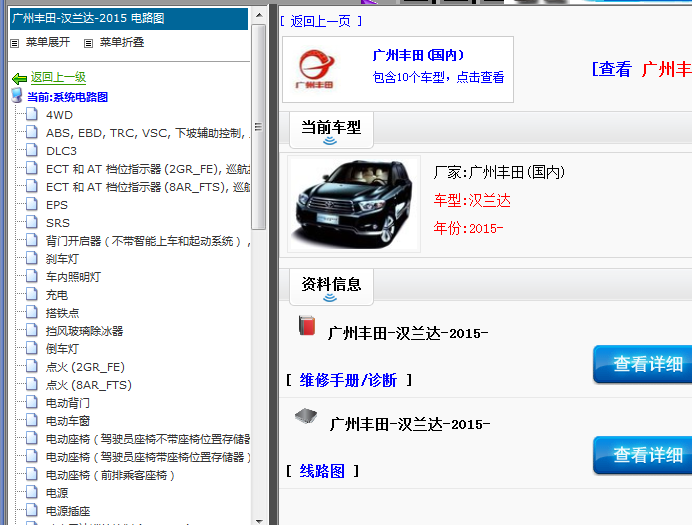The width and height of the screenshot is (692, 525).
Task: Click the document icon beside 倒车灯
Action: click(x=32, y=349)
